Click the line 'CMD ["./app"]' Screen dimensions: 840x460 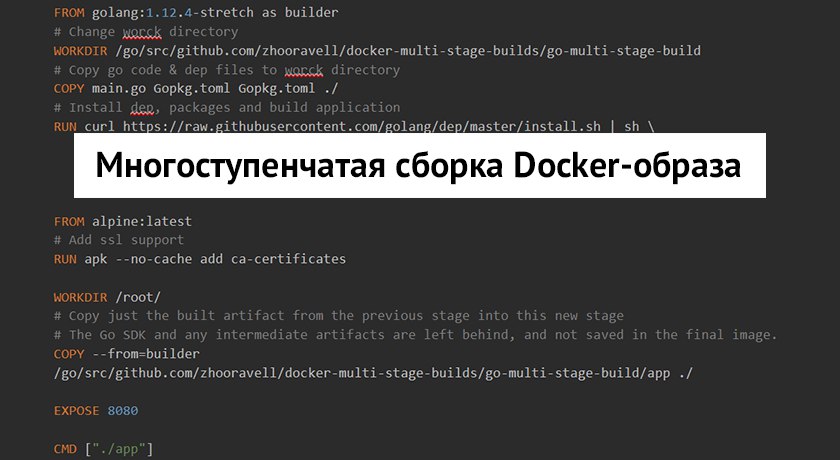[x=103, y=449]
